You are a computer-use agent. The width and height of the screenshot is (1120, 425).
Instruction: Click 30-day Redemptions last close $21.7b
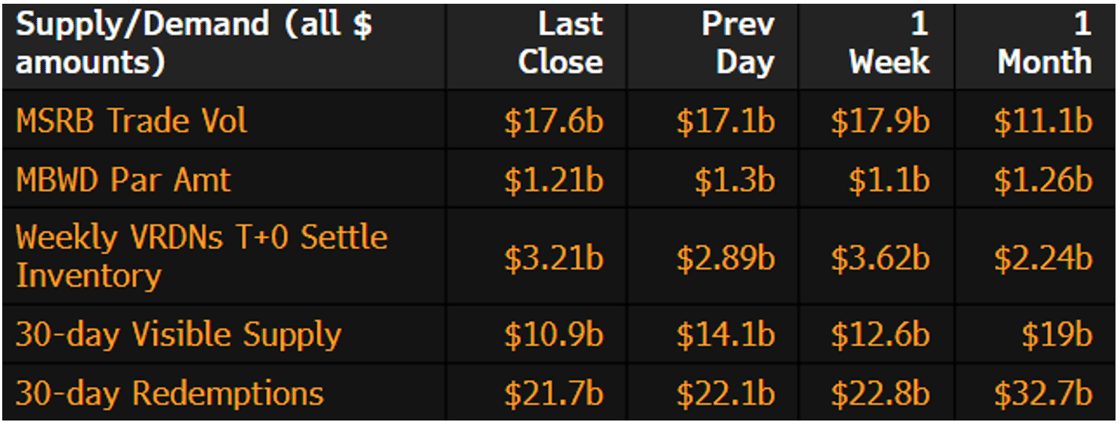tap(553, 394)
